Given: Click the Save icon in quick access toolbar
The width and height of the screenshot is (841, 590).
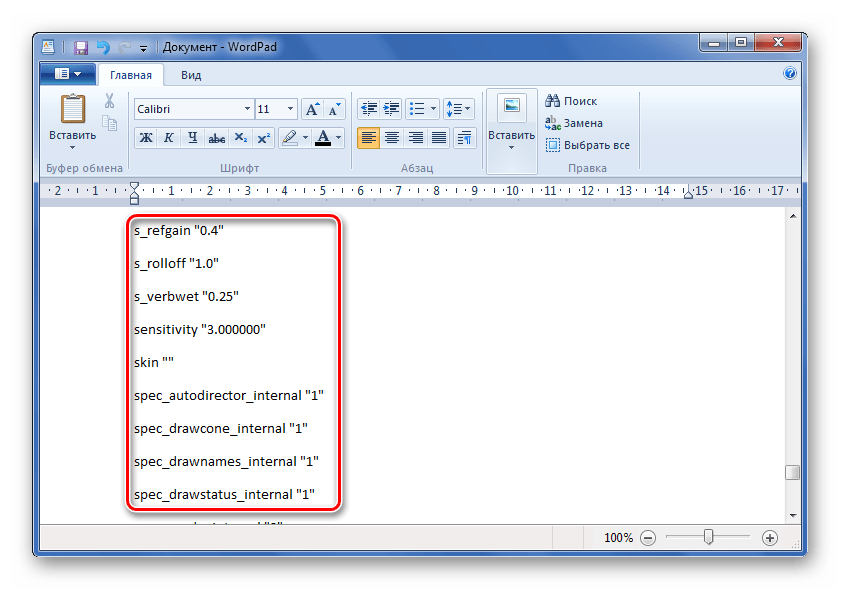Looking at the screenshot, I should pos(81,47).
